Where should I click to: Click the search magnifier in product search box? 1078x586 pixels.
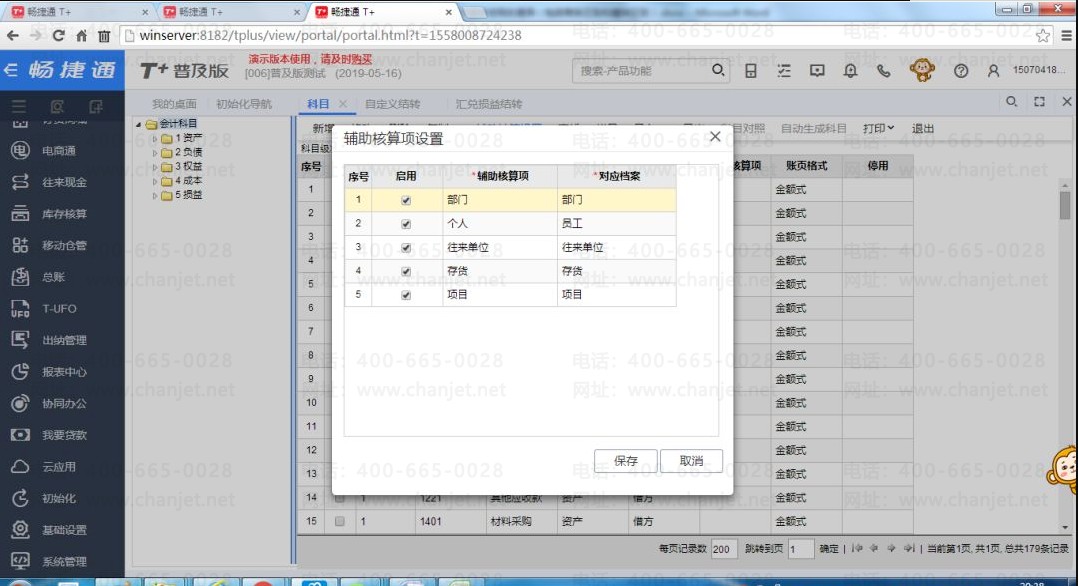[x=718, y=70]
